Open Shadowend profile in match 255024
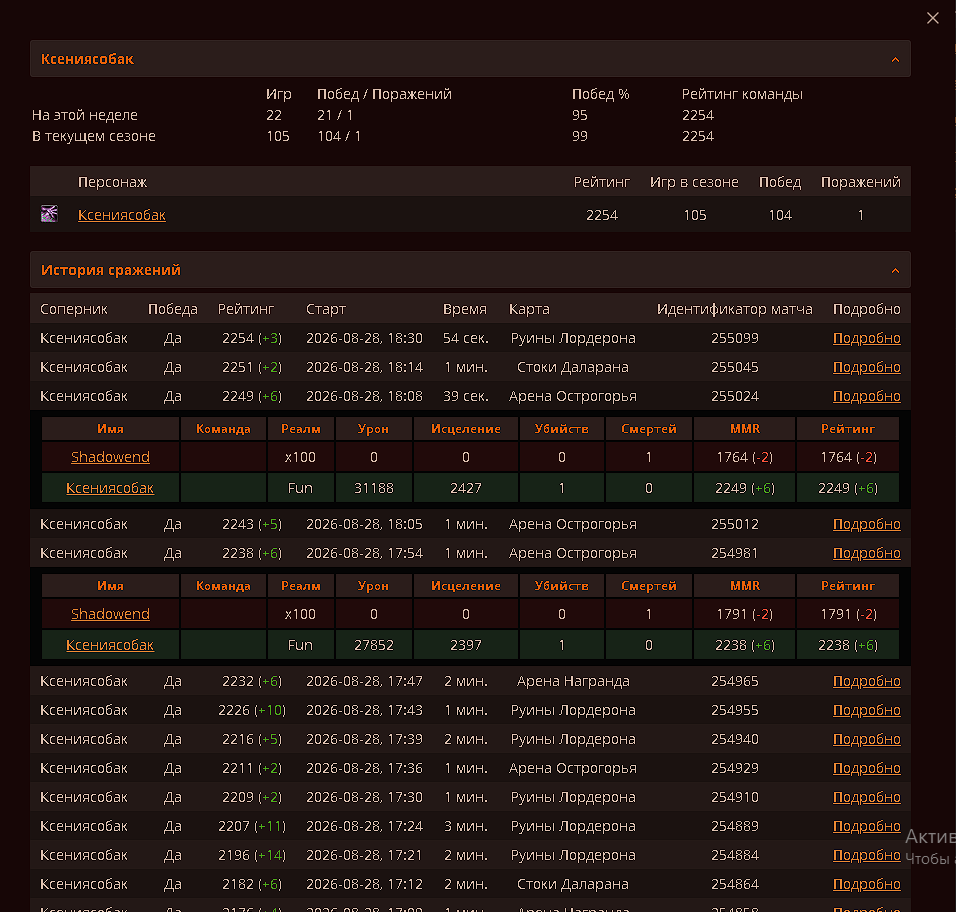 [x=110, y=457]
